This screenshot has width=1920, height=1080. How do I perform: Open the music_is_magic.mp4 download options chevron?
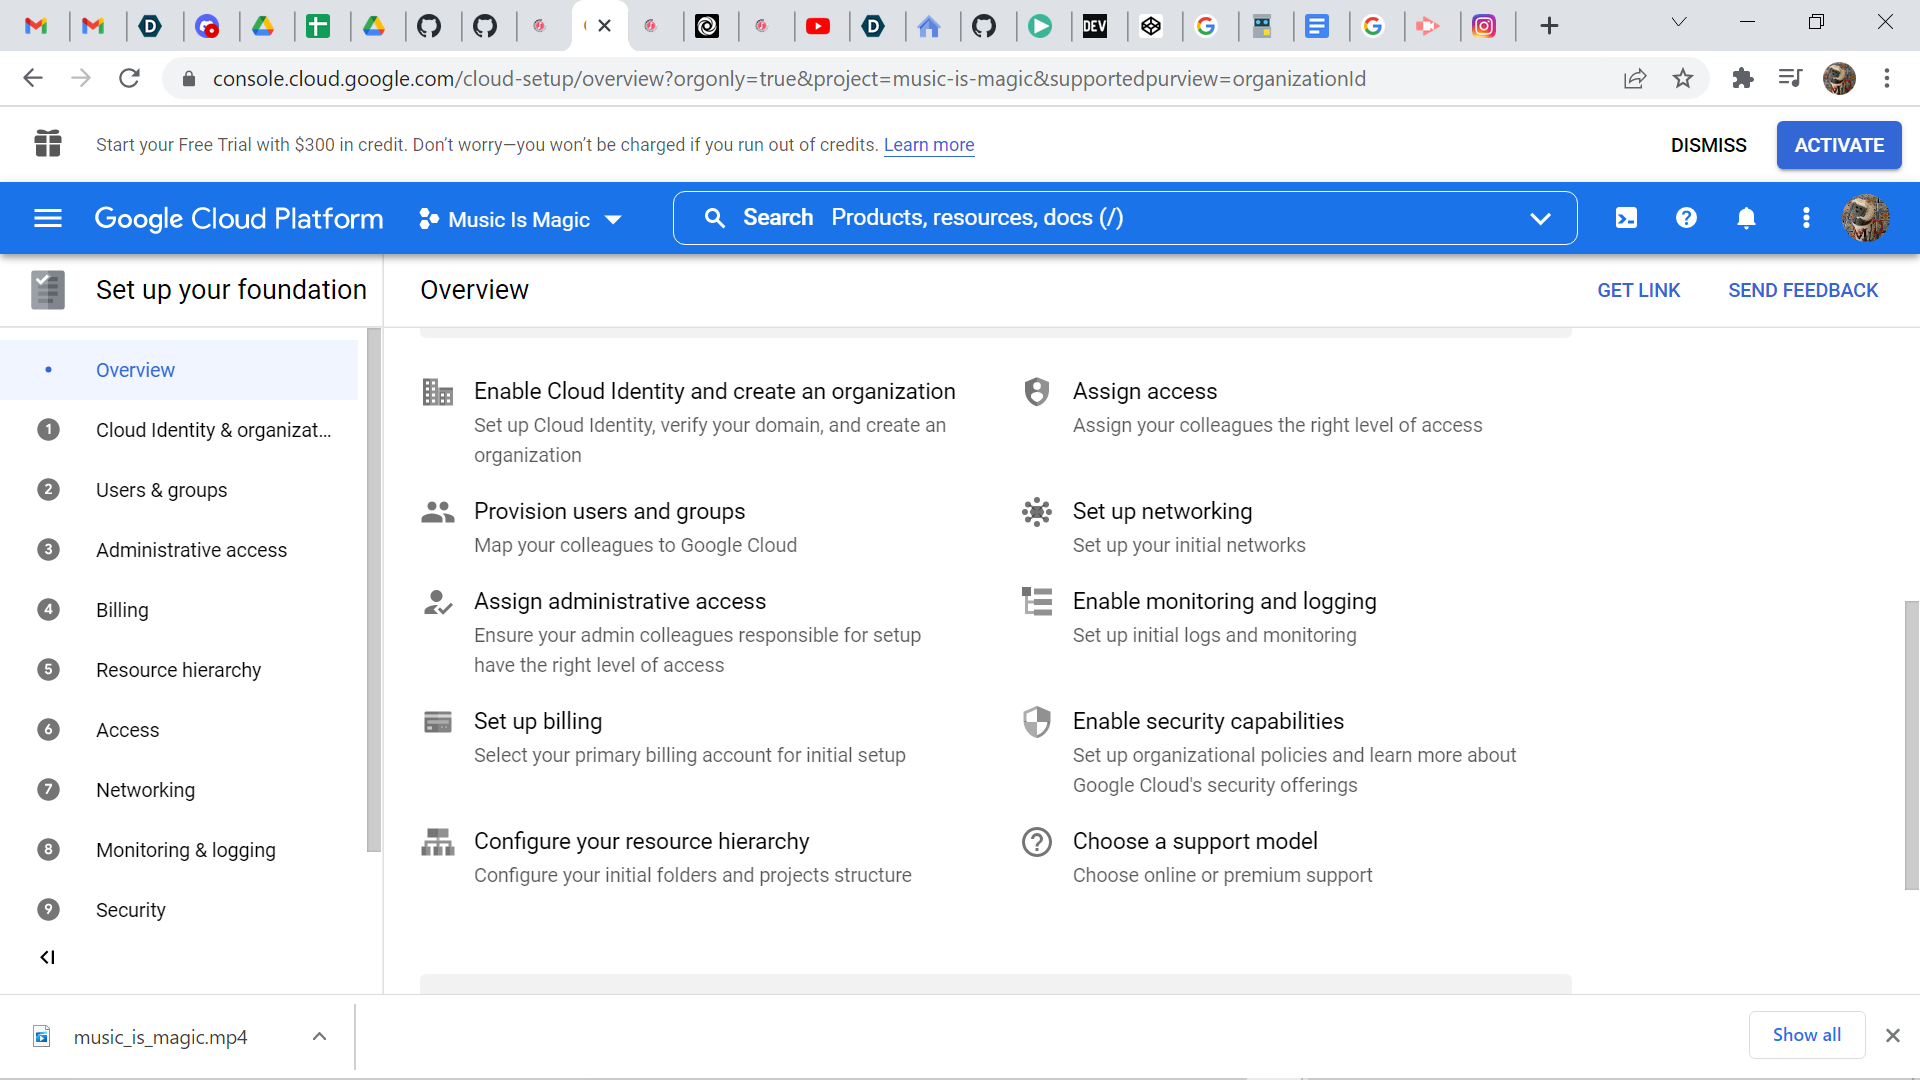pos(319,1037)
